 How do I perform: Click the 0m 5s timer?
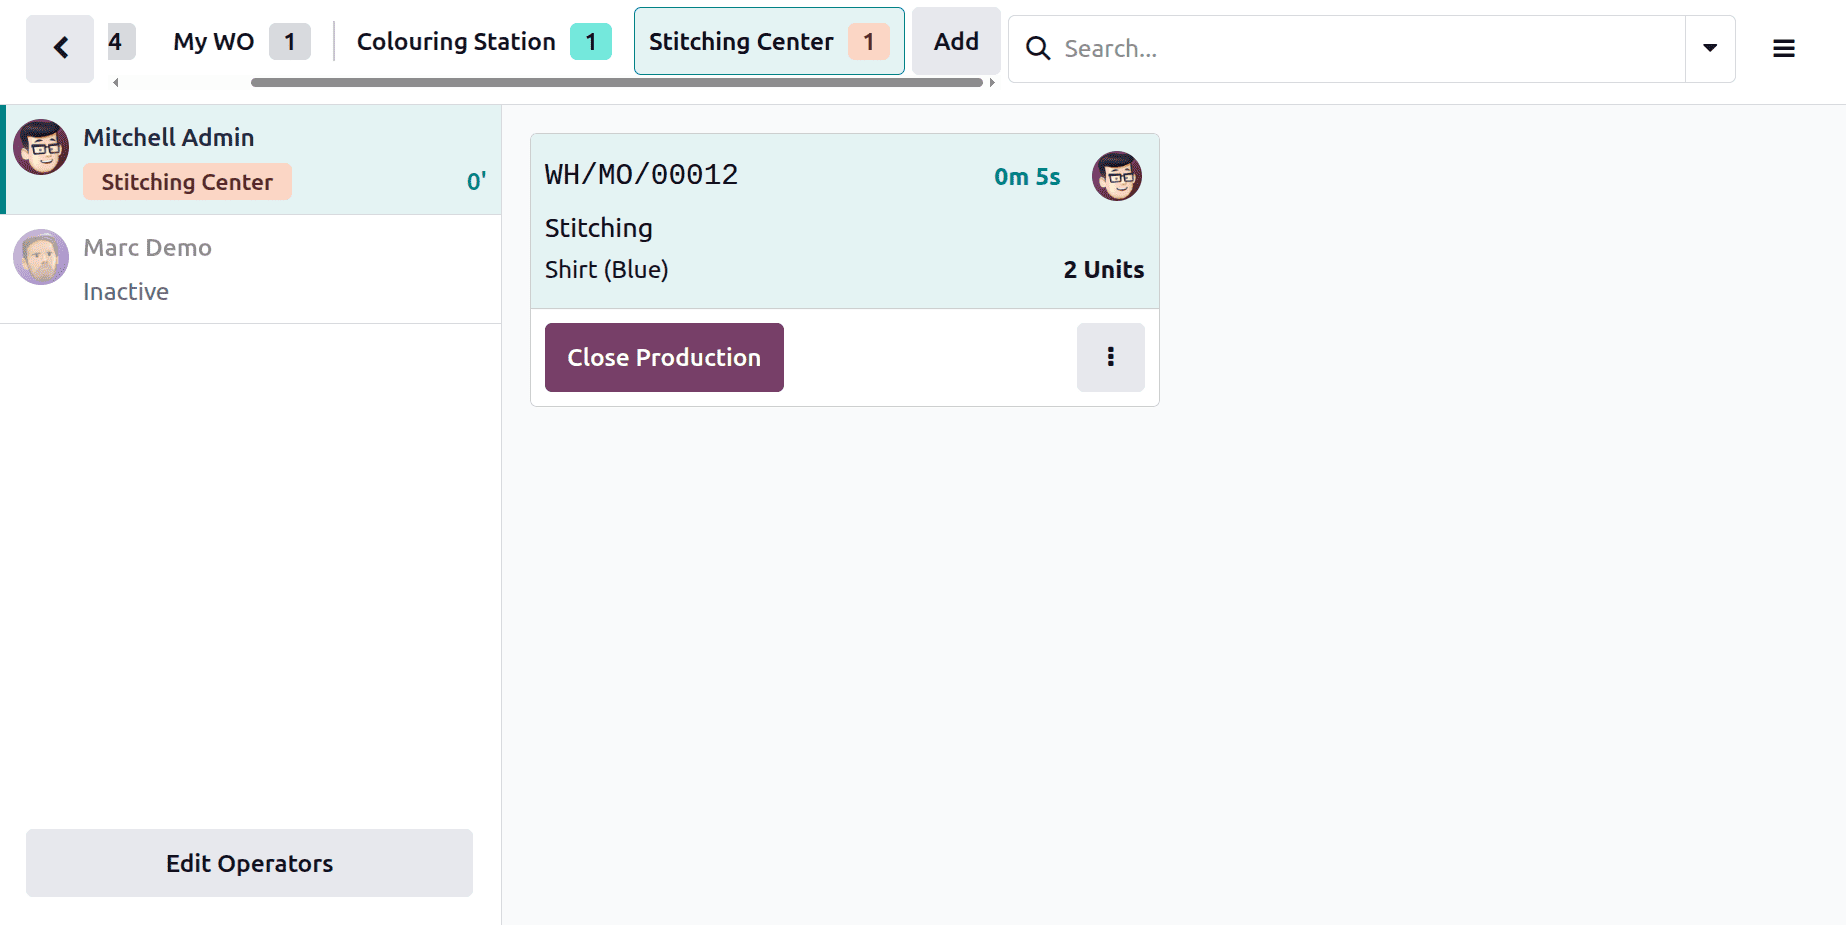pos(1027,177)
